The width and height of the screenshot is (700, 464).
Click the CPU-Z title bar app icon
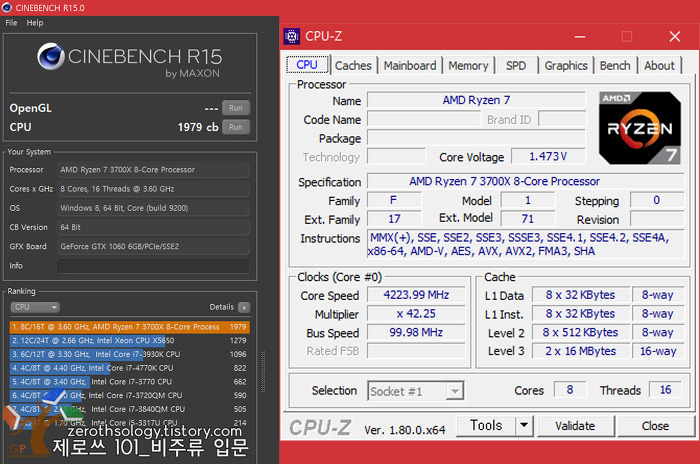[x=292, y=36]
